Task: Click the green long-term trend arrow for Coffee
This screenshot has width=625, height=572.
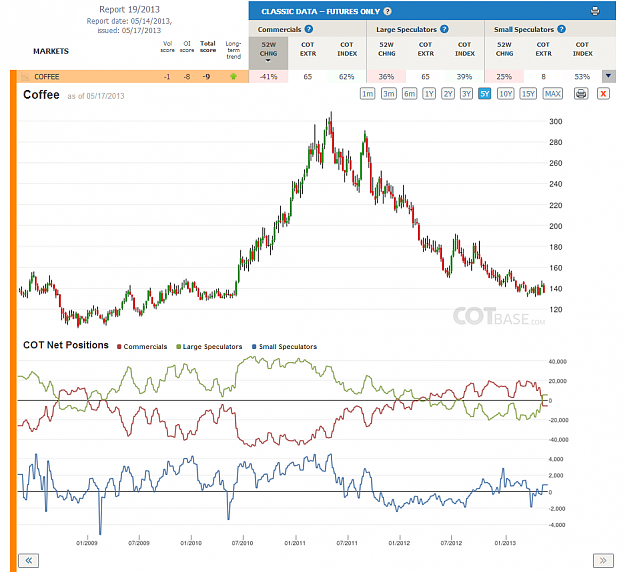Action: 234,76
